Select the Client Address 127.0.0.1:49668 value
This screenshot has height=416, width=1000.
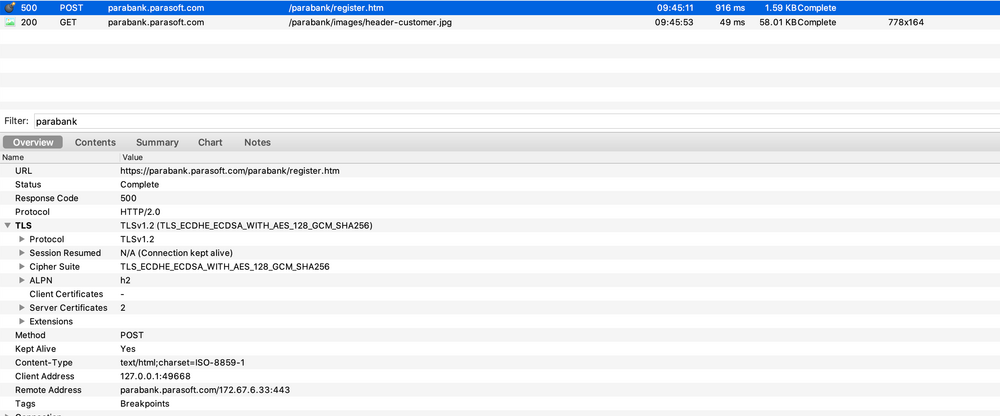click(x=155, y=376)
